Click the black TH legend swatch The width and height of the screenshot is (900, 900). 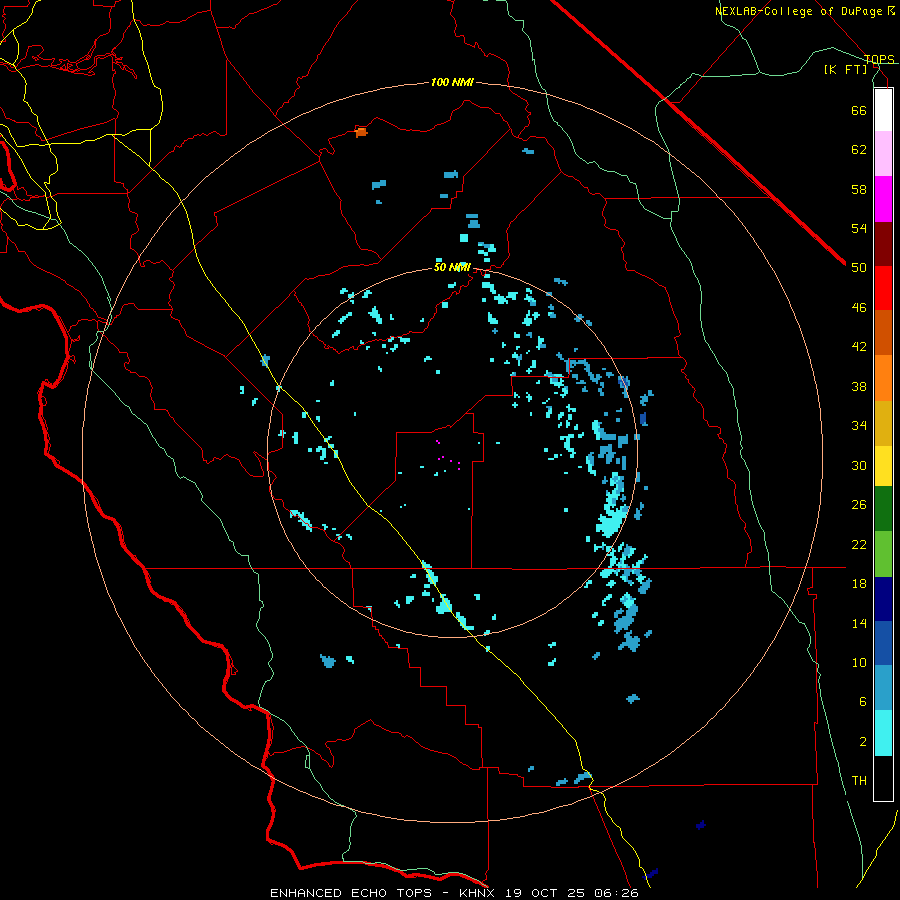(883, 778)
